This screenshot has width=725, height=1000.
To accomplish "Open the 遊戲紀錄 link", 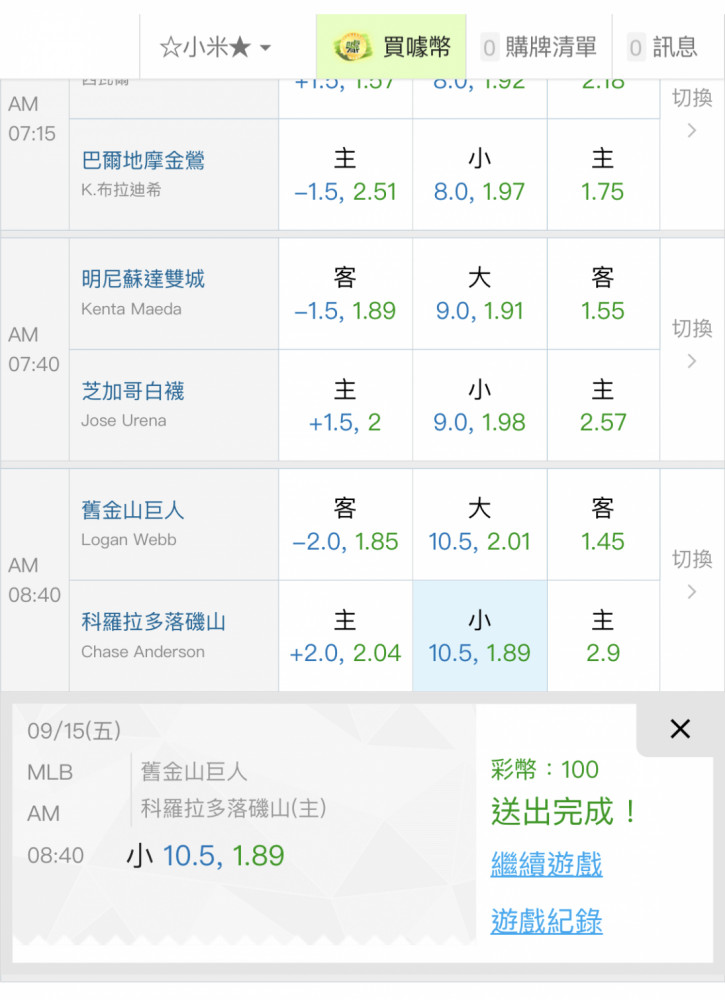I will [x=546, y=921].
